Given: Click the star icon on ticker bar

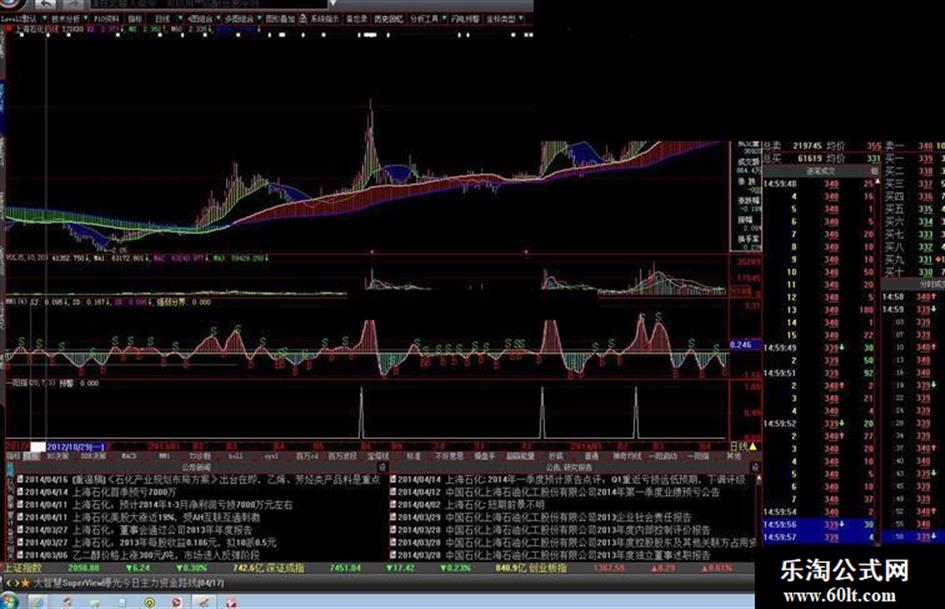Looking at the screenshot, I should (x=25, y=583).
